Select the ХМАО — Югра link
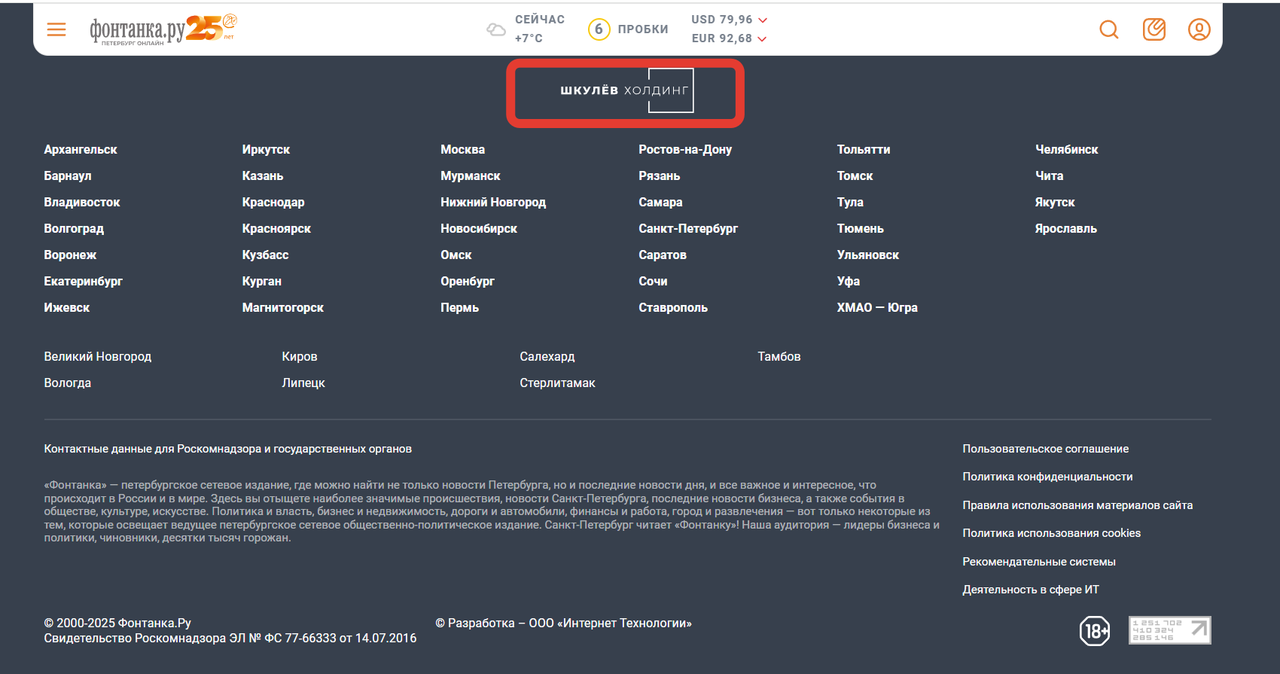The image size is (1280, 674). tap(877, 308)
